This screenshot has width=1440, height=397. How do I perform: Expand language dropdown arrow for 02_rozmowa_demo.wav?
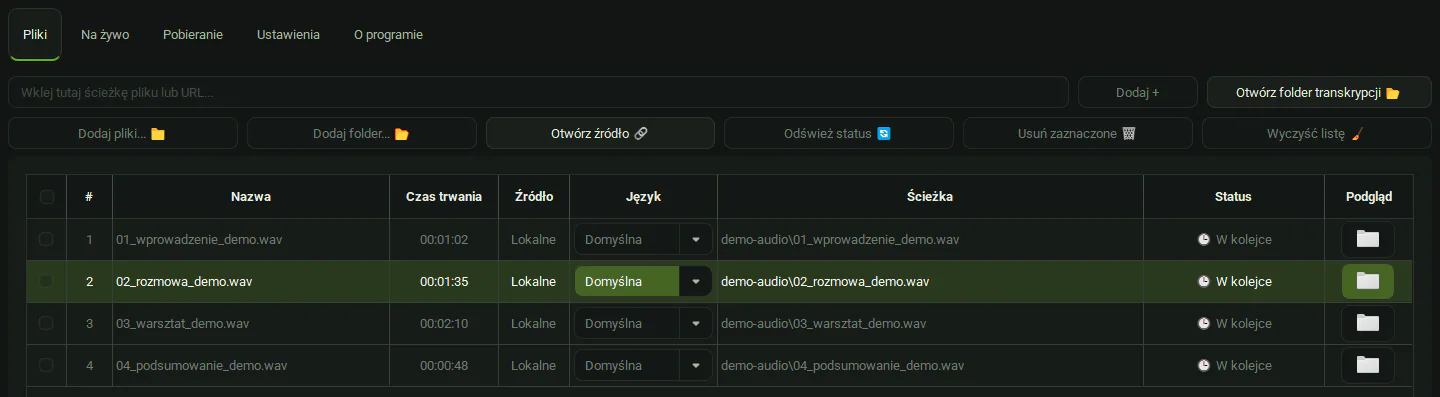pyautogui.click(x=695, y=282)
